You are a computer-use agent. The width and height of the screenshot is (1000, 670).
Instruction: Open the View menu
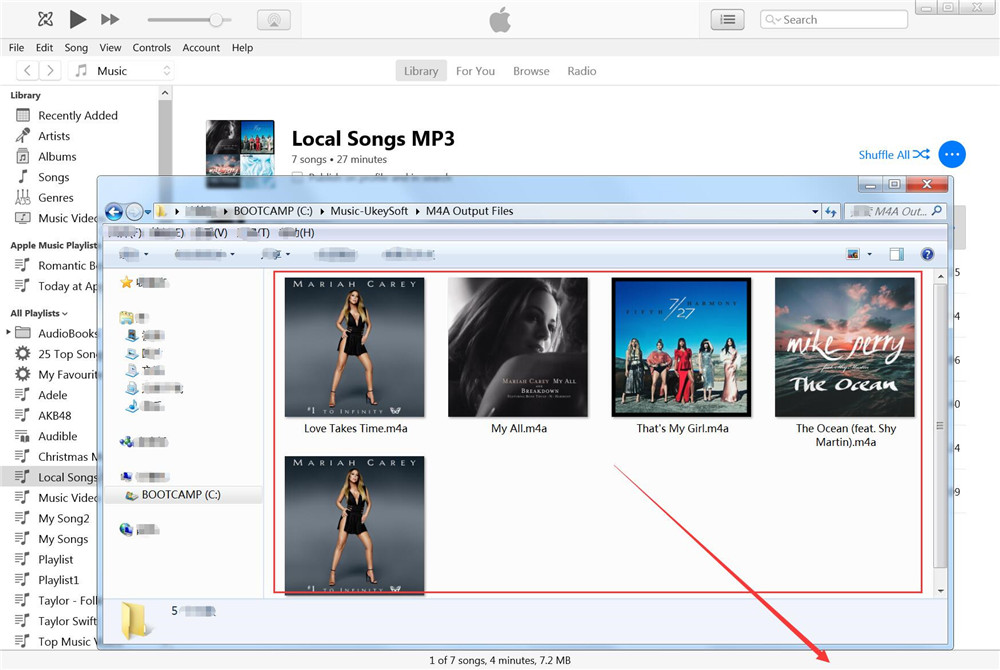pos(110,48)
